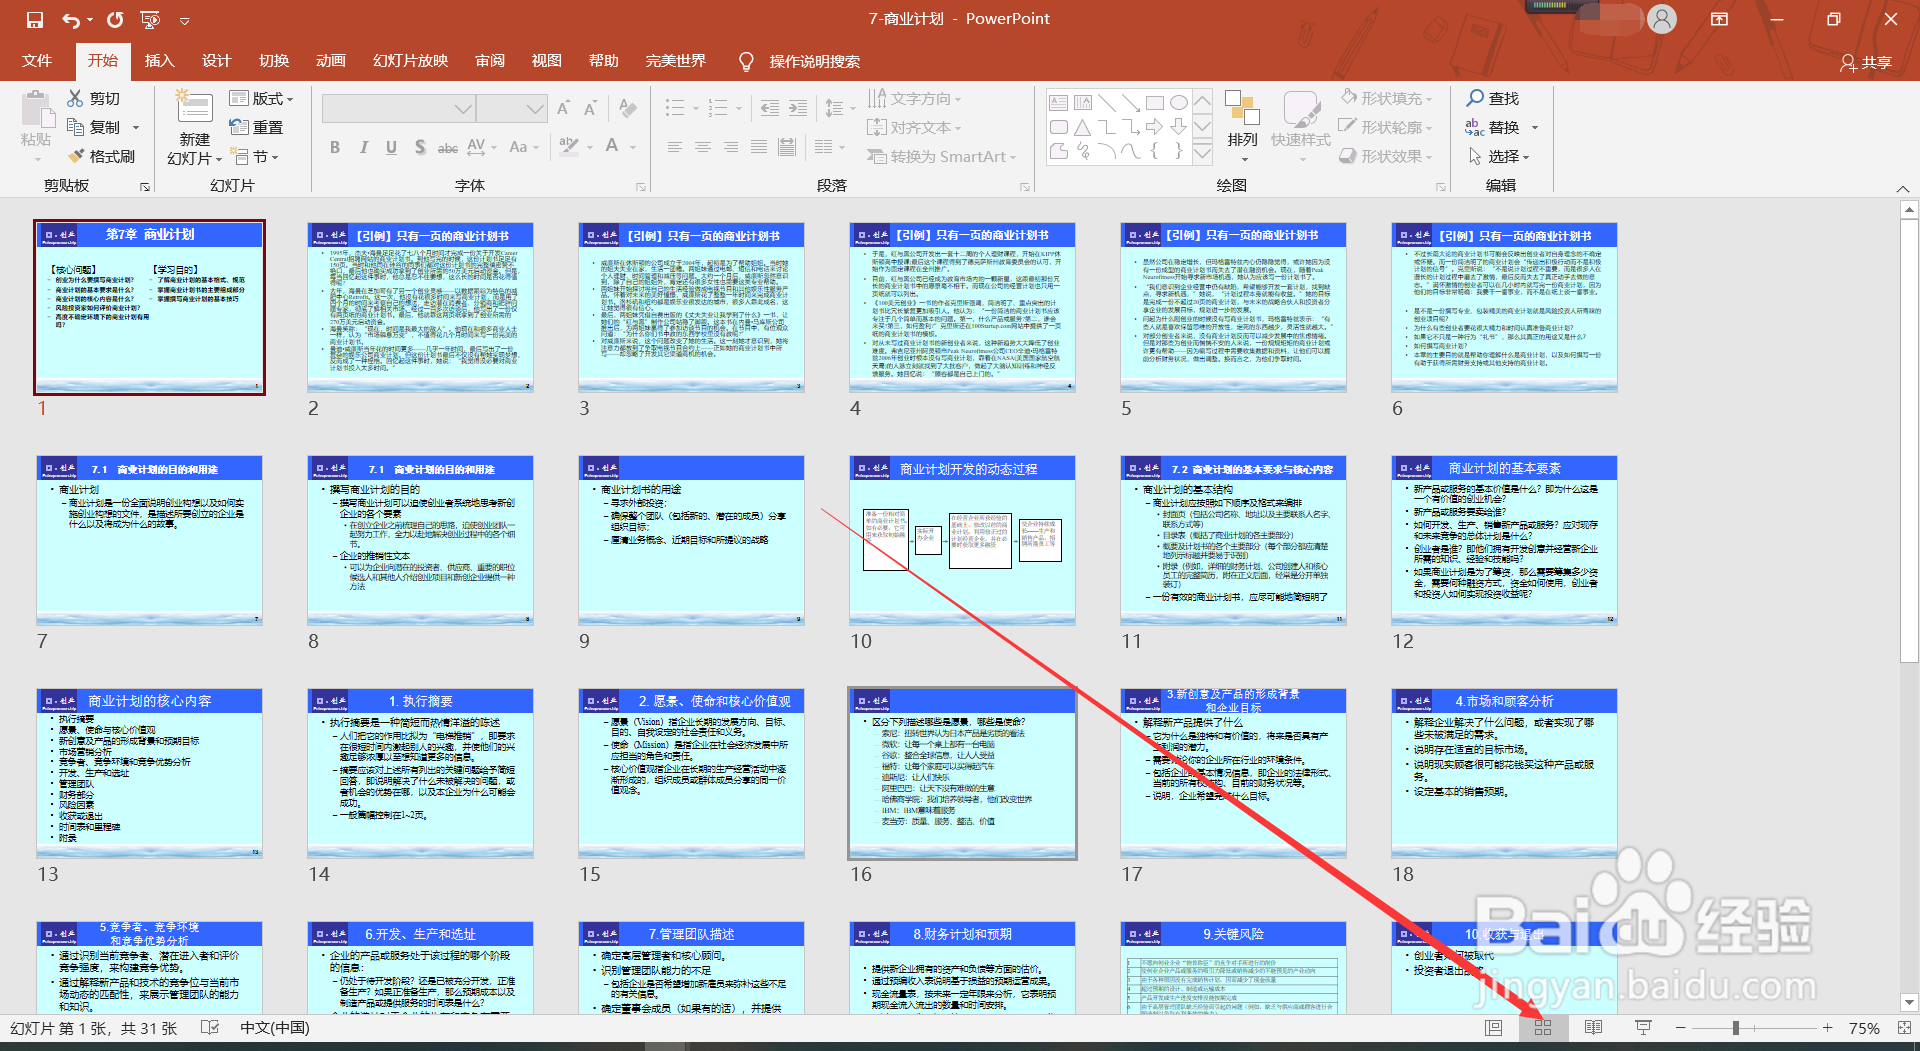The width and height of the screenshot is (1920, 1051).
Task: Select slide 16 thumbnail
Action: click(962, 773)
